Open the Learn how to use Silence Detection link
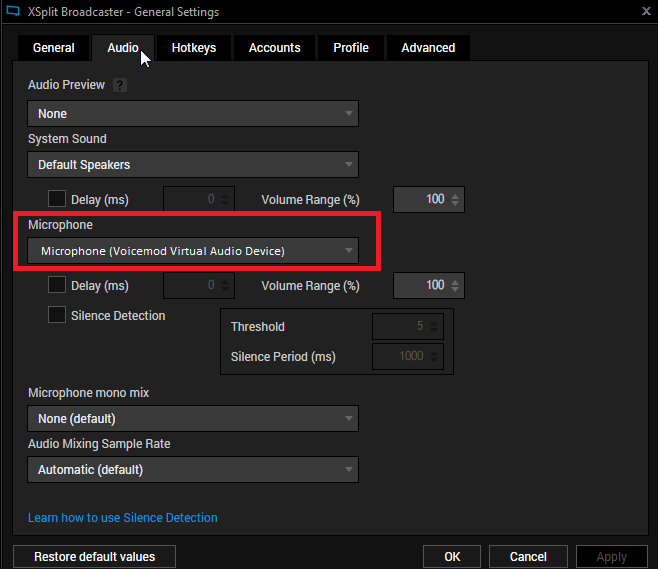 (x=123, y=518)
